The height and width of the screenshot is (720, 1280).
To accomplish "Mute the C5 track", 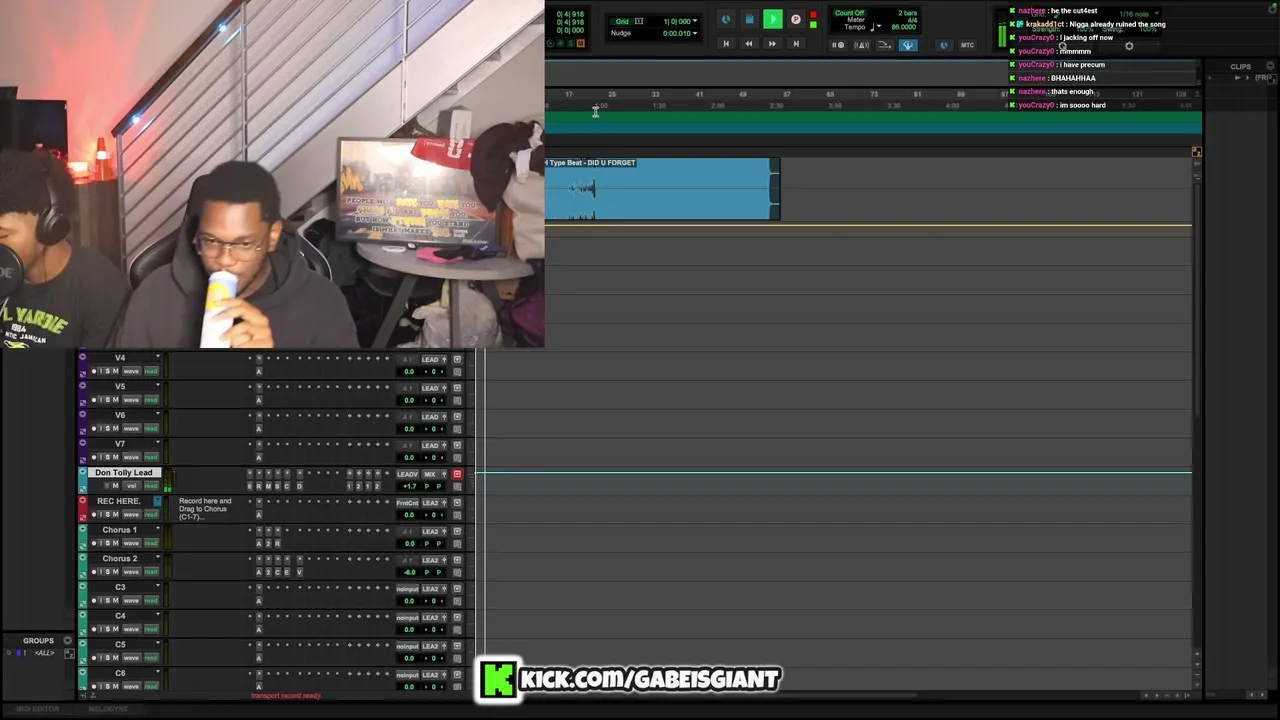I will (115, 658).
